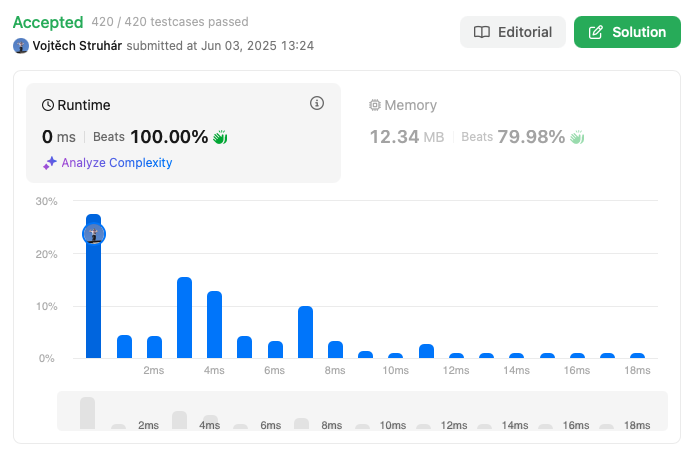
Task: Click the sparkle icon beside Analyze Complexity
Action: pyautogui.click(x=49, y=163)
